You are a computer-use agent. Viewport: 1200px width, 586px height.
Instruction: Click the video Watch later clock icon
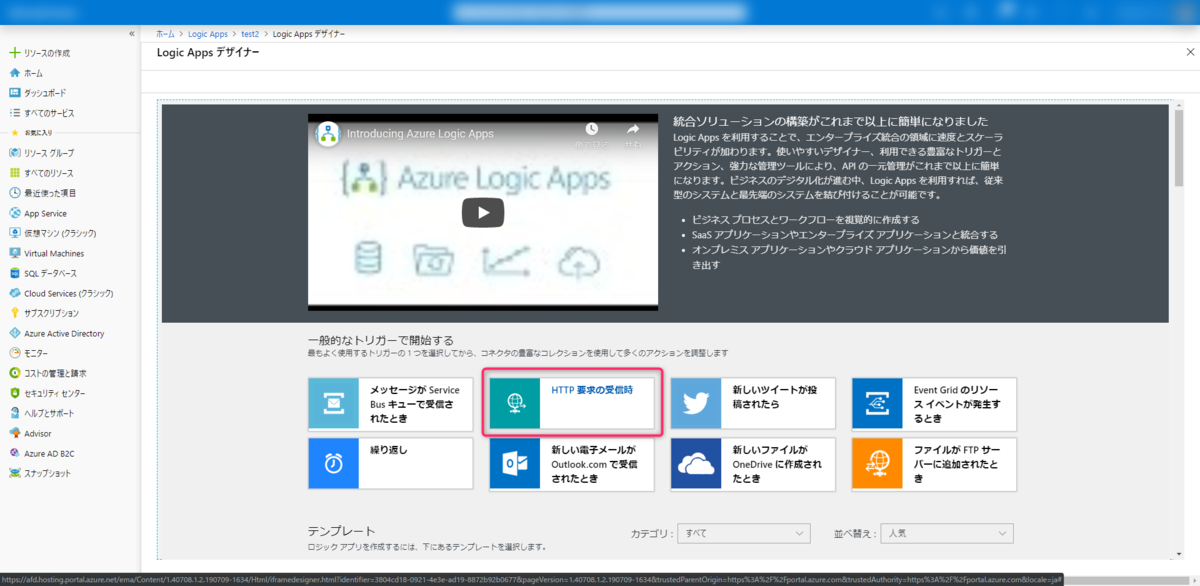[x=592, y=130]
